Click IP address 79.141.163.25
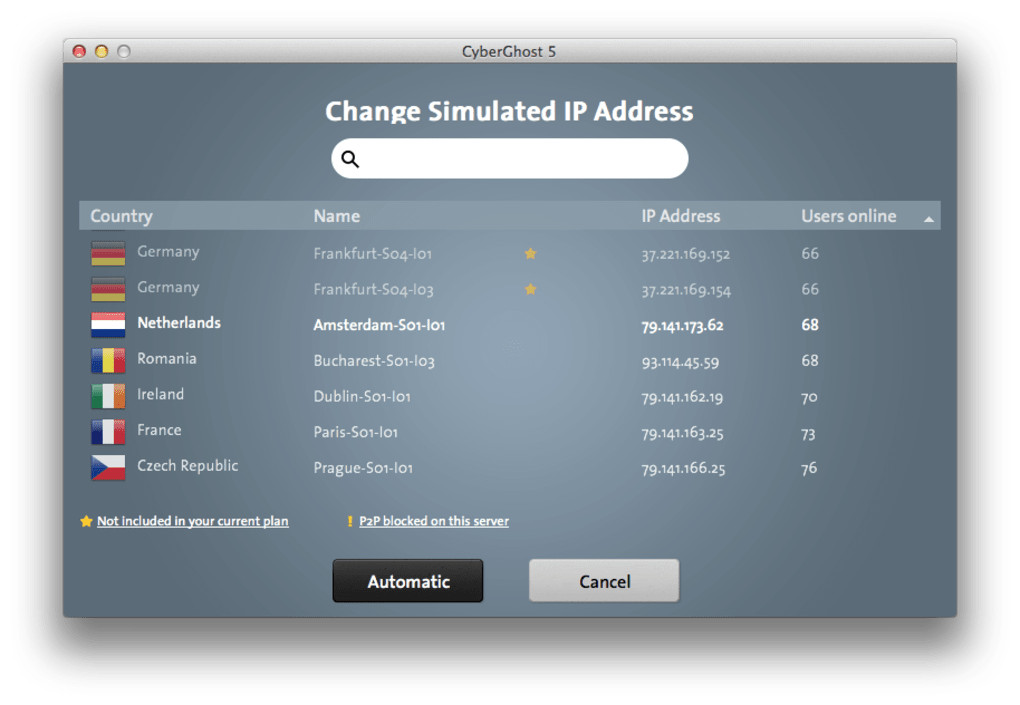1020x705 pixels. (682, 433)
